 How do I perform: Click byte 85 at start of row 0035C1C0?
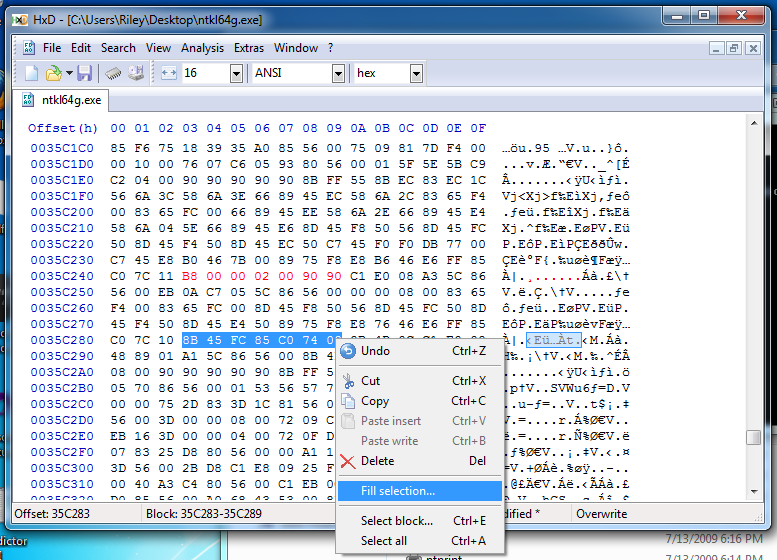point(118,148)
